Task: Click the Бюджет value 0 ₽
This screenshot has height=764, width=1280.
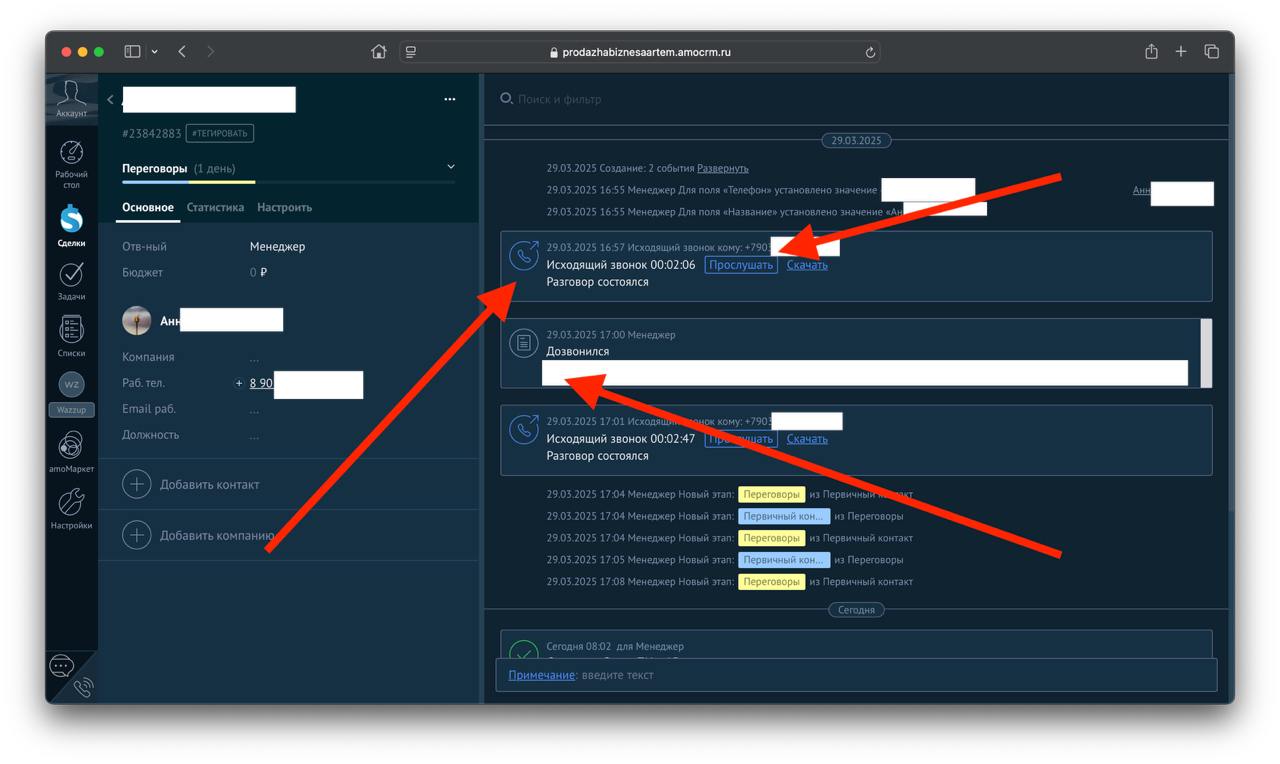Action: click(258, 272)
